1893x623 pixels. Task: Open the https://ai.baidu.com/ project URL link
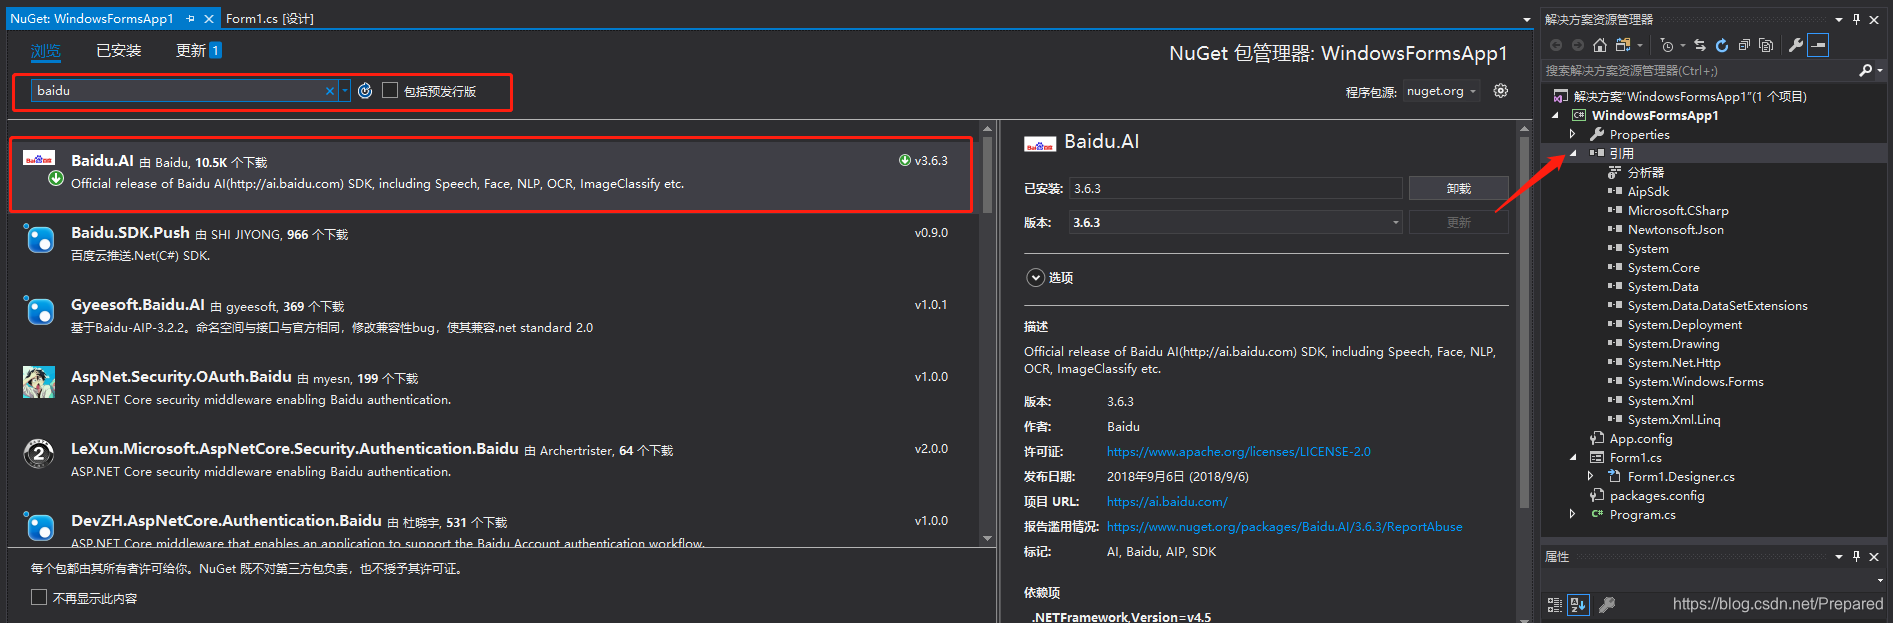point(1167,502)
